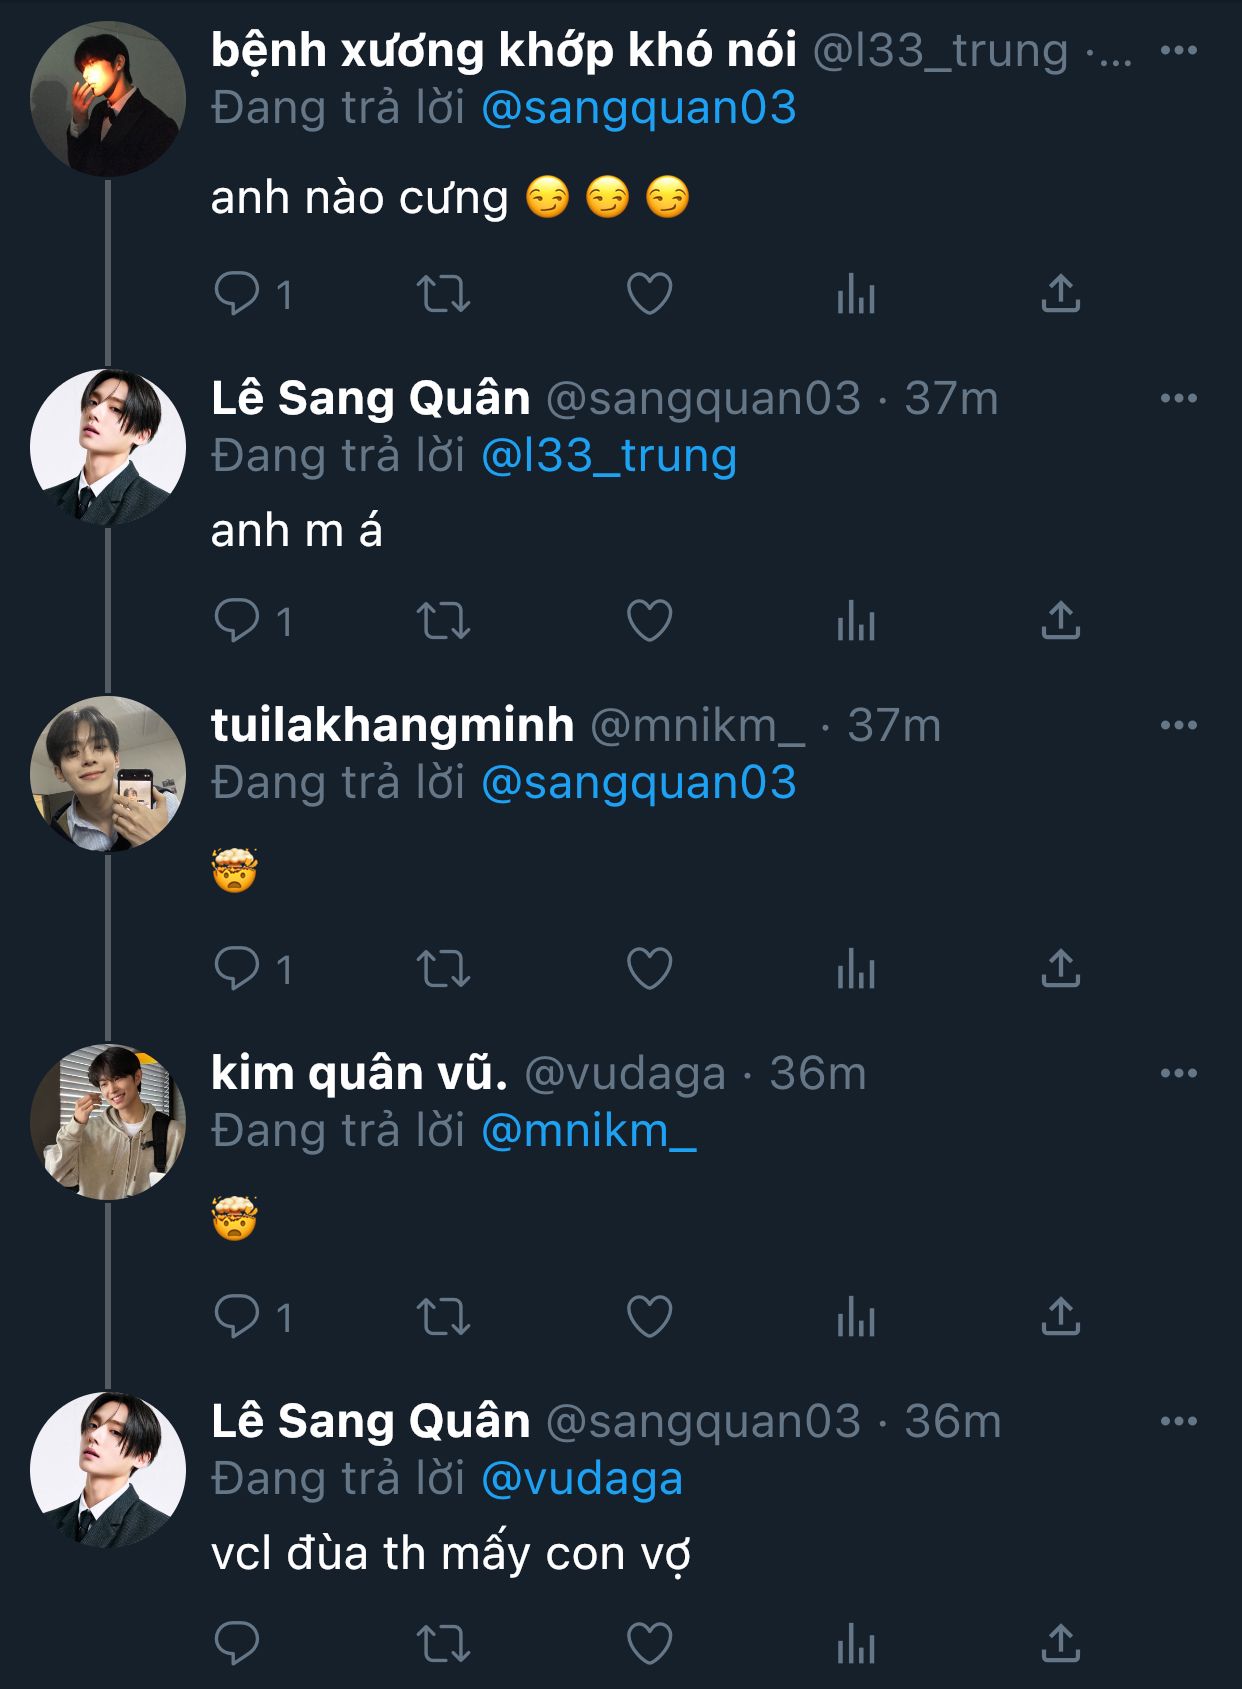Open tuilakhangminh's profile picture

click(x=108, y=774)
